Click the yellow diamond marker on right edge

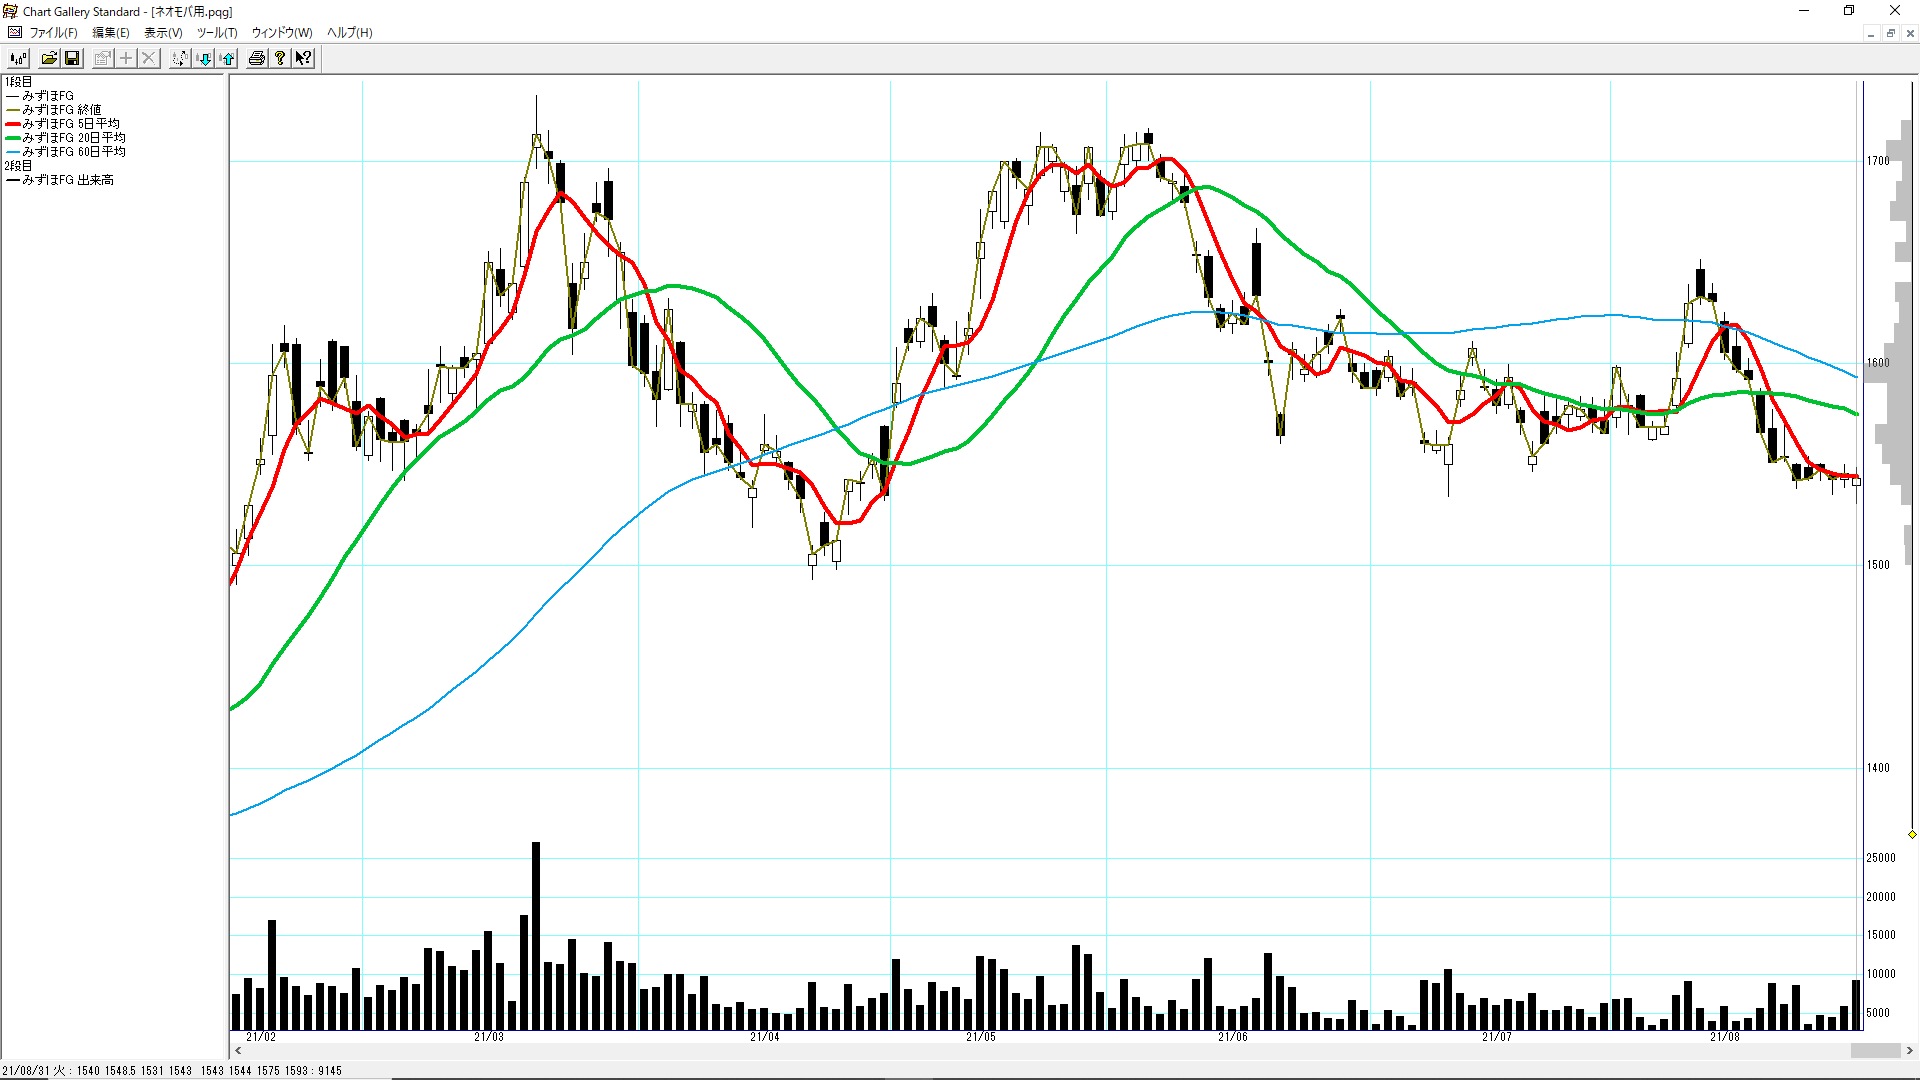tap(1912, 834)
